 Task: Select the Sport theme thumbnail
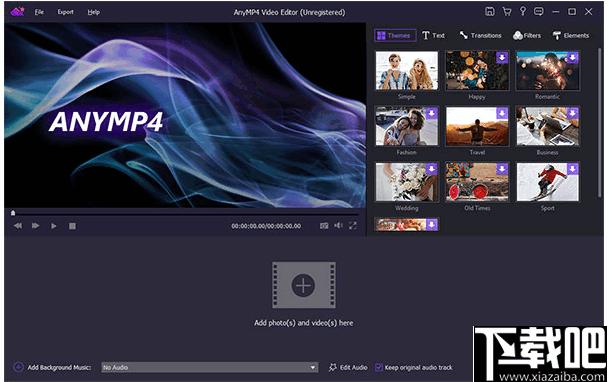[x=548, y=182]
